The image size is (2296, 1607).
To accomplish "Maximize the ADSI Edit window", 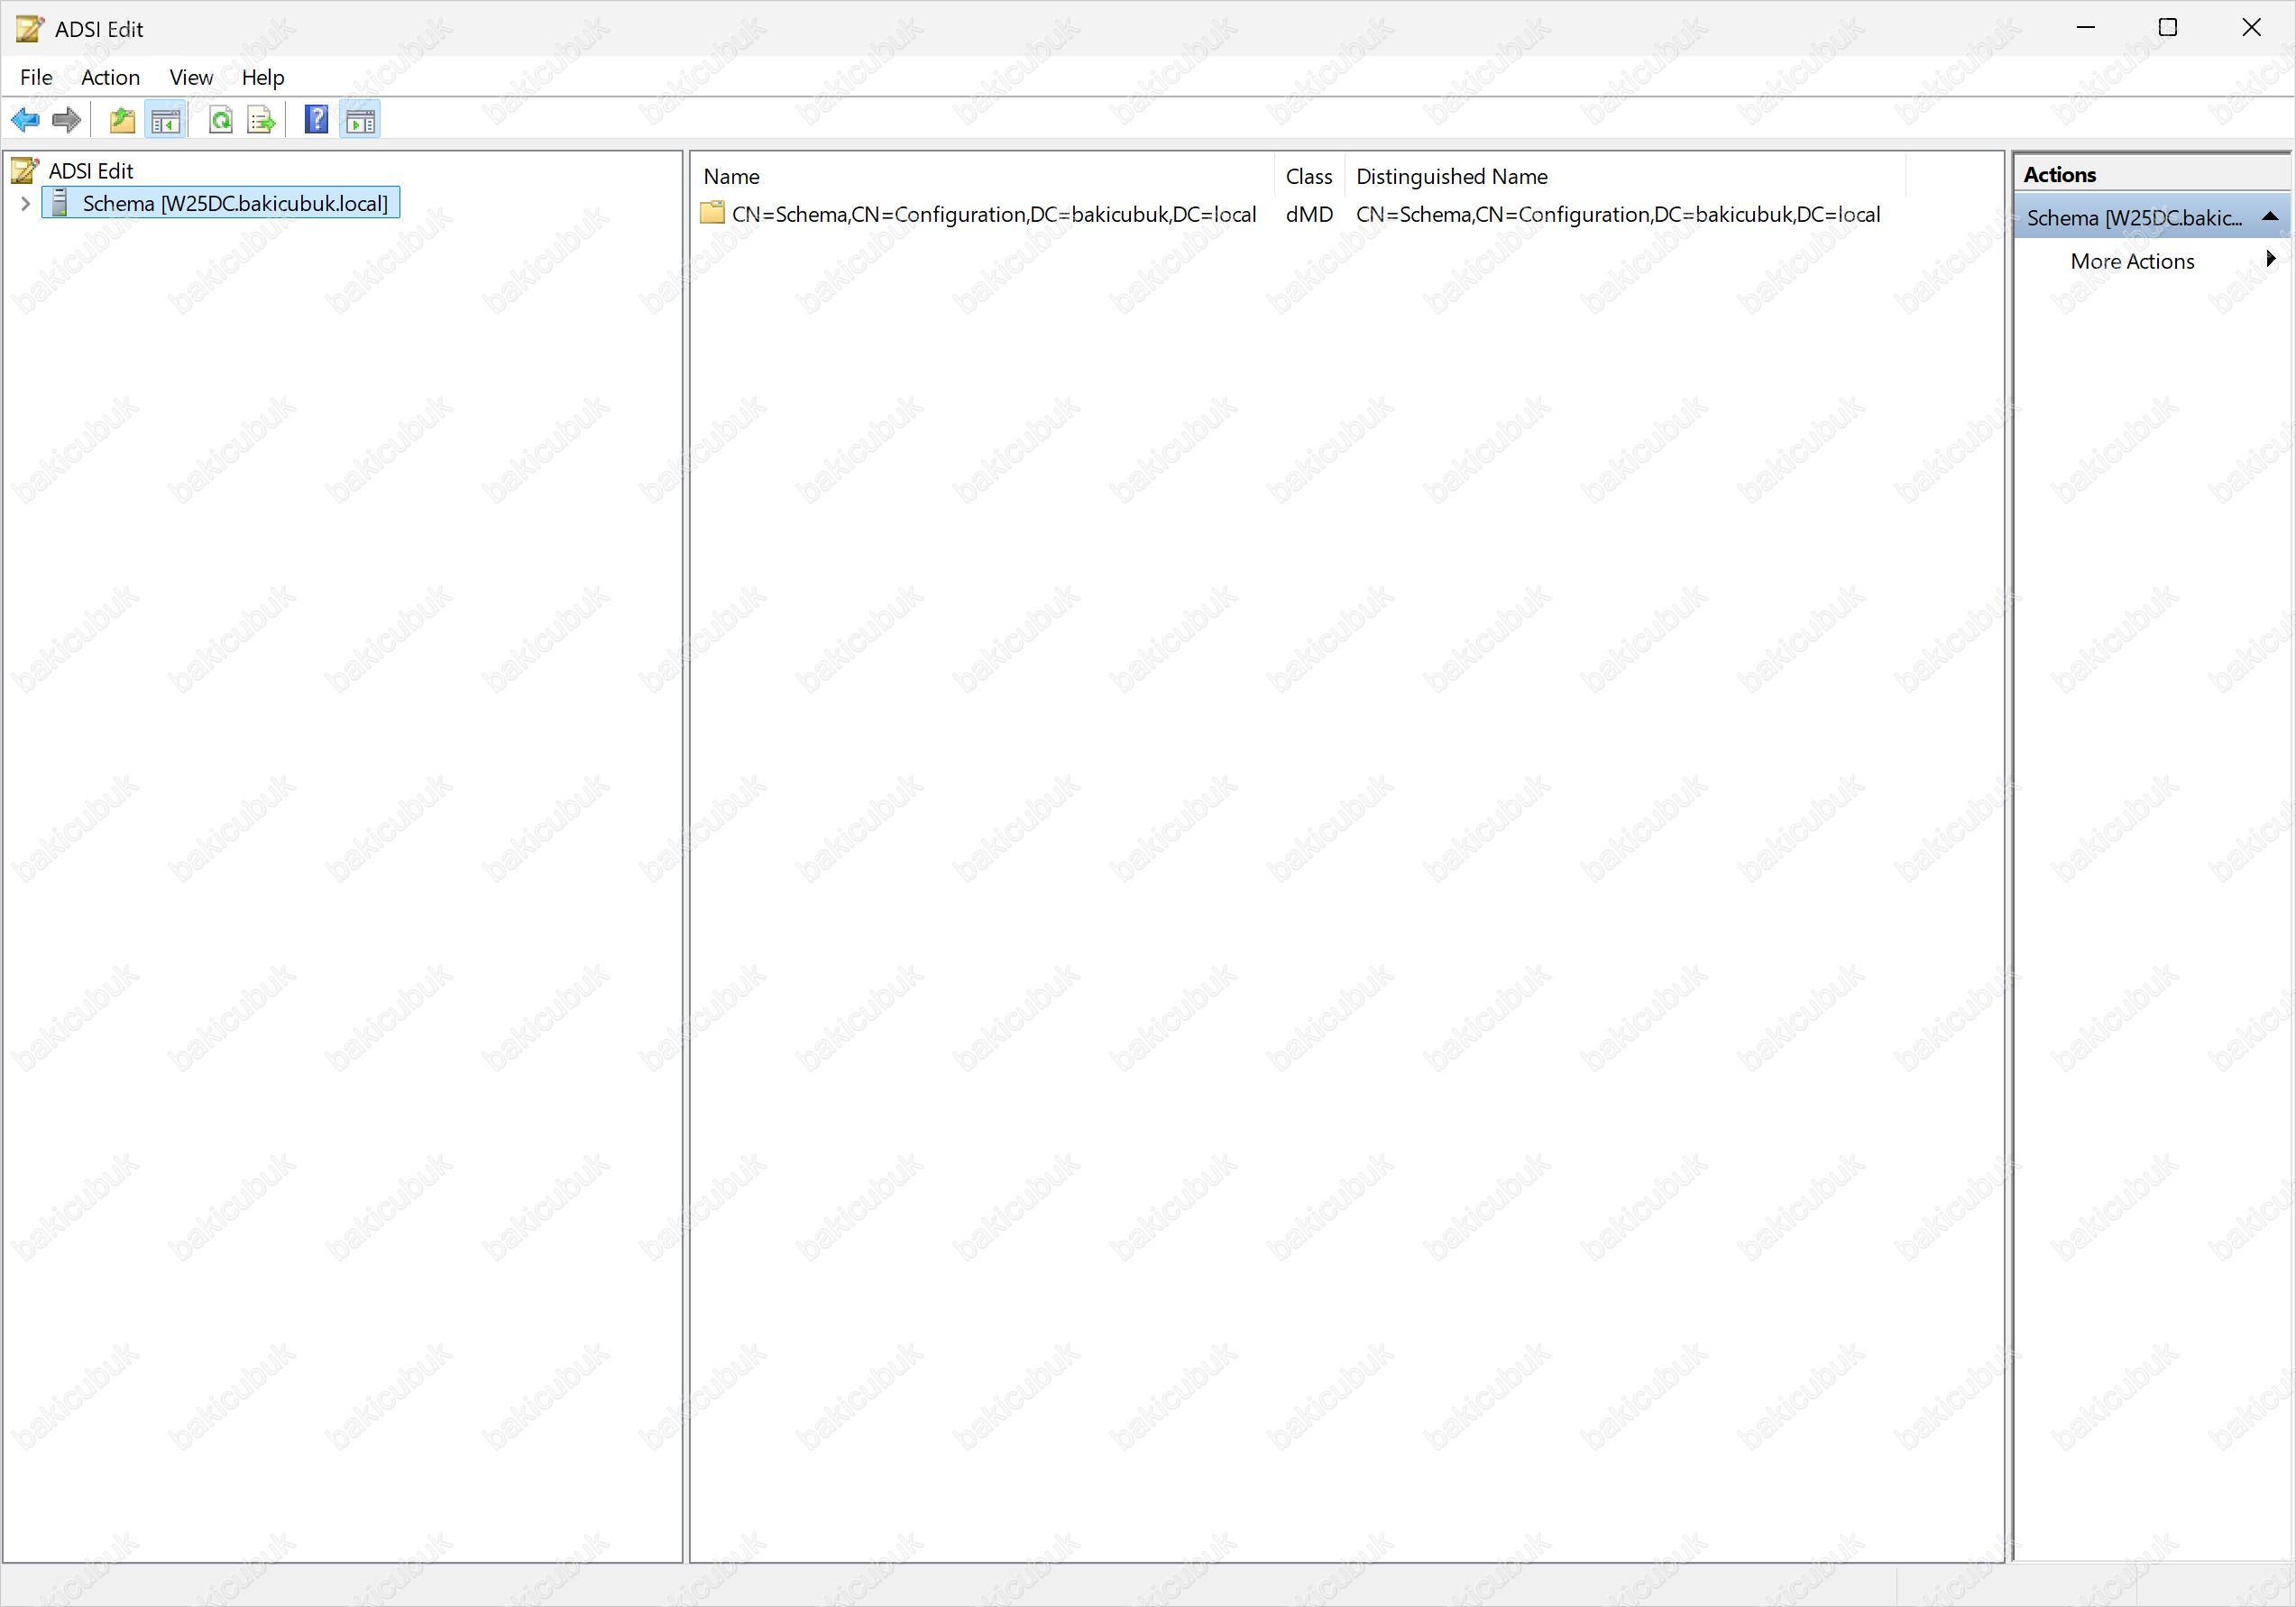I will point(2167,28).
